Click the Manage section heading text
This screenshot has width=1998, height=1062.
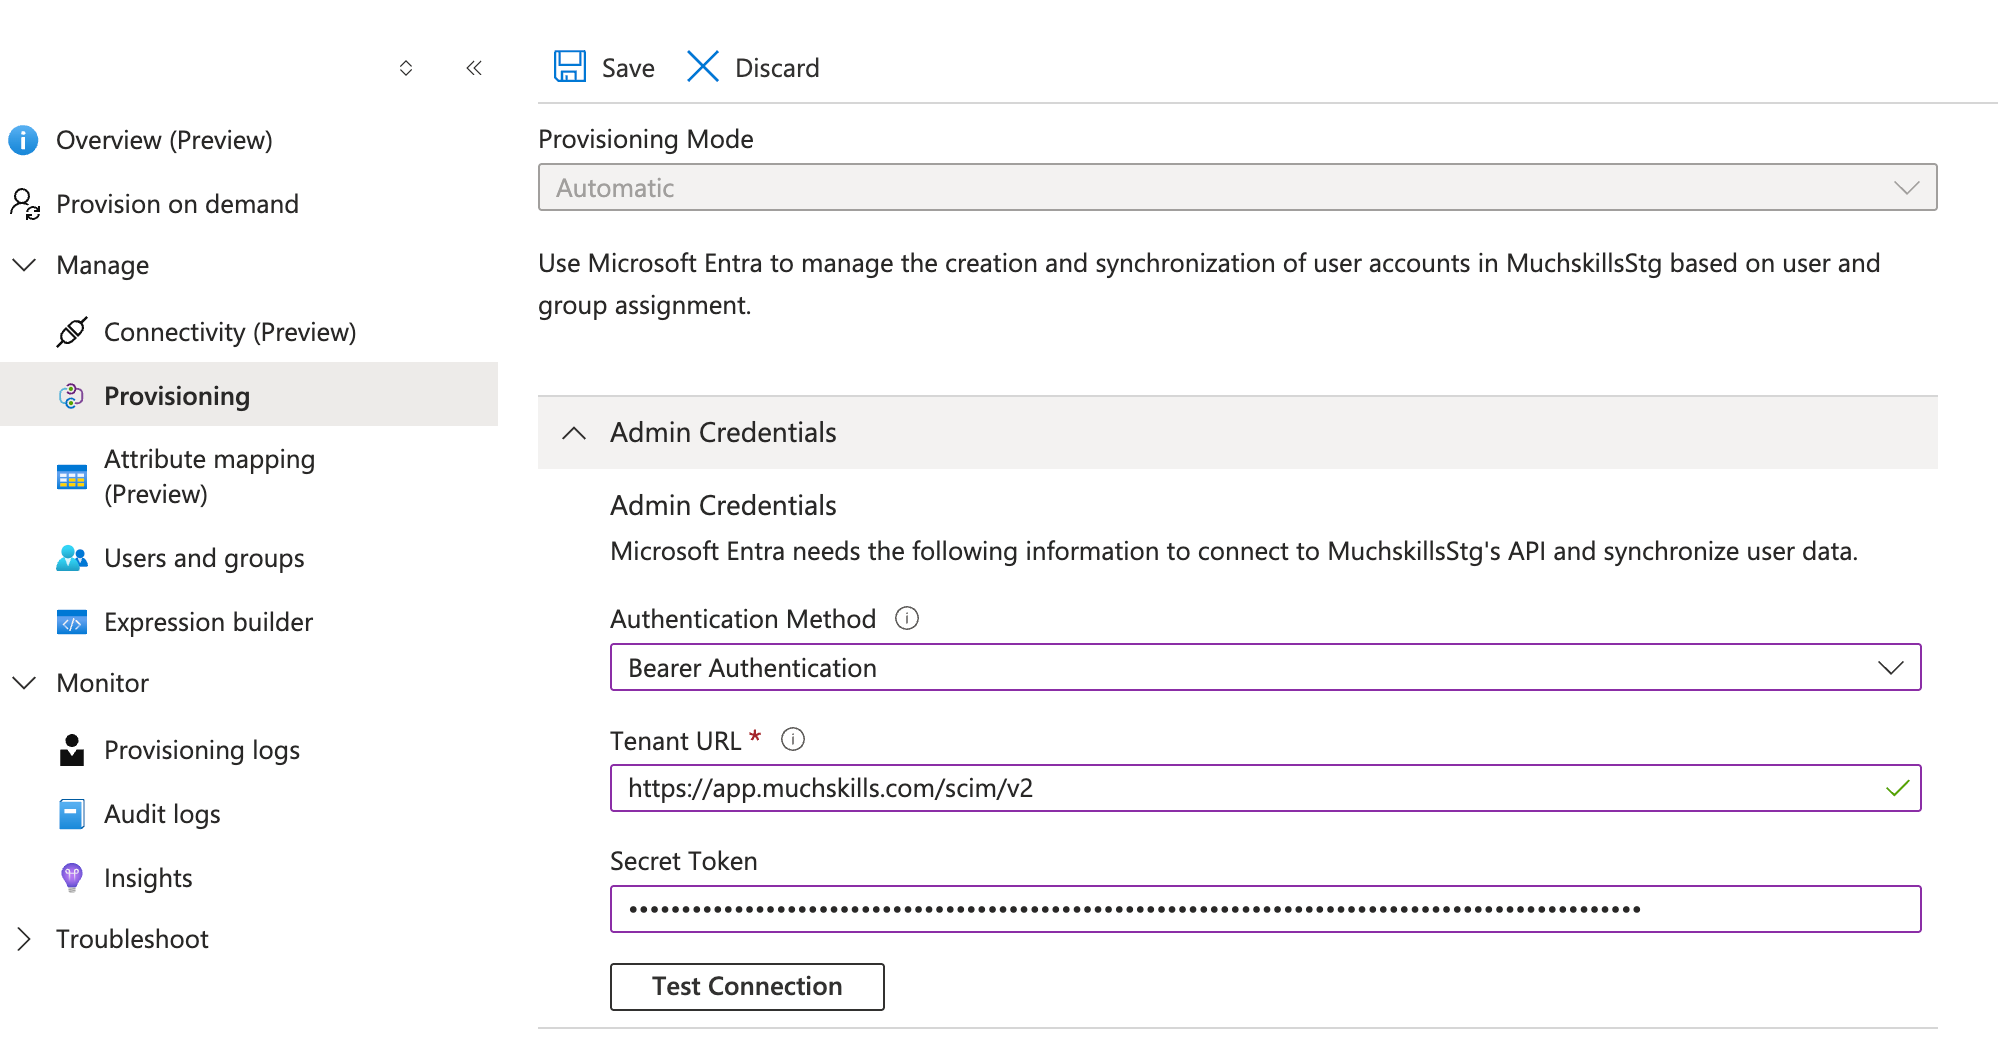point(103,265)
